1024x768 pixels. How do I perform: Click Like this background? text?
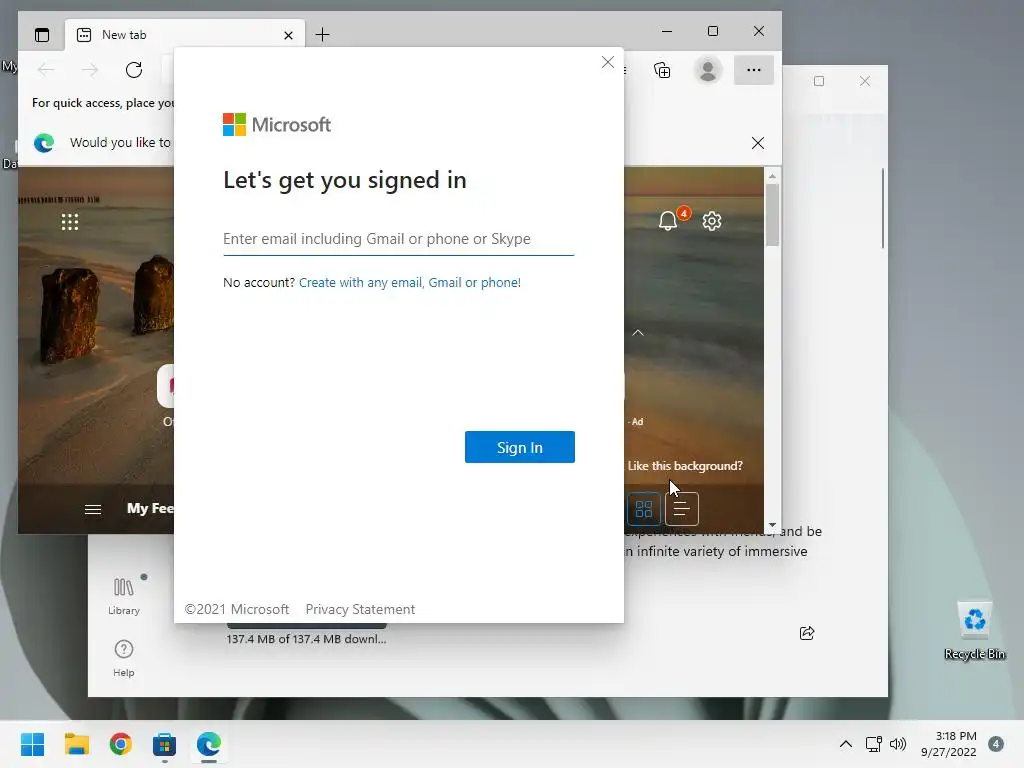[685, 466]
